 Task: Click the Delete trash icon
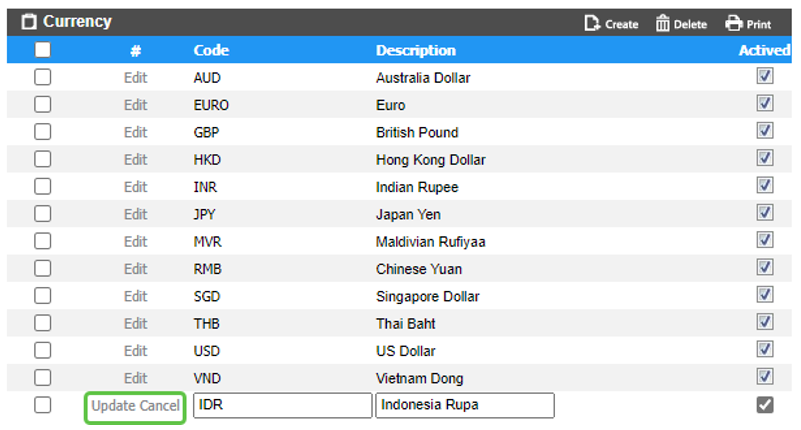(x=662, y=23)
